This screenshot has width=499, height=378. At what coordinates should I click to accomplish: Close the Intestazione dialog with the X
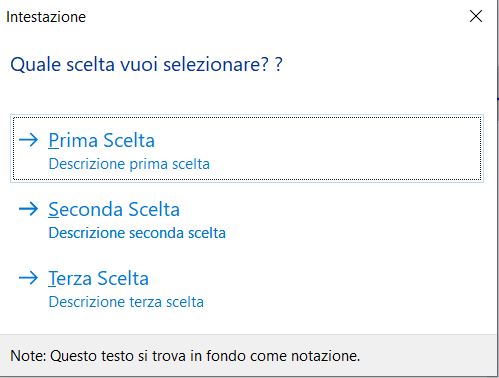click(x=476, y=16)
